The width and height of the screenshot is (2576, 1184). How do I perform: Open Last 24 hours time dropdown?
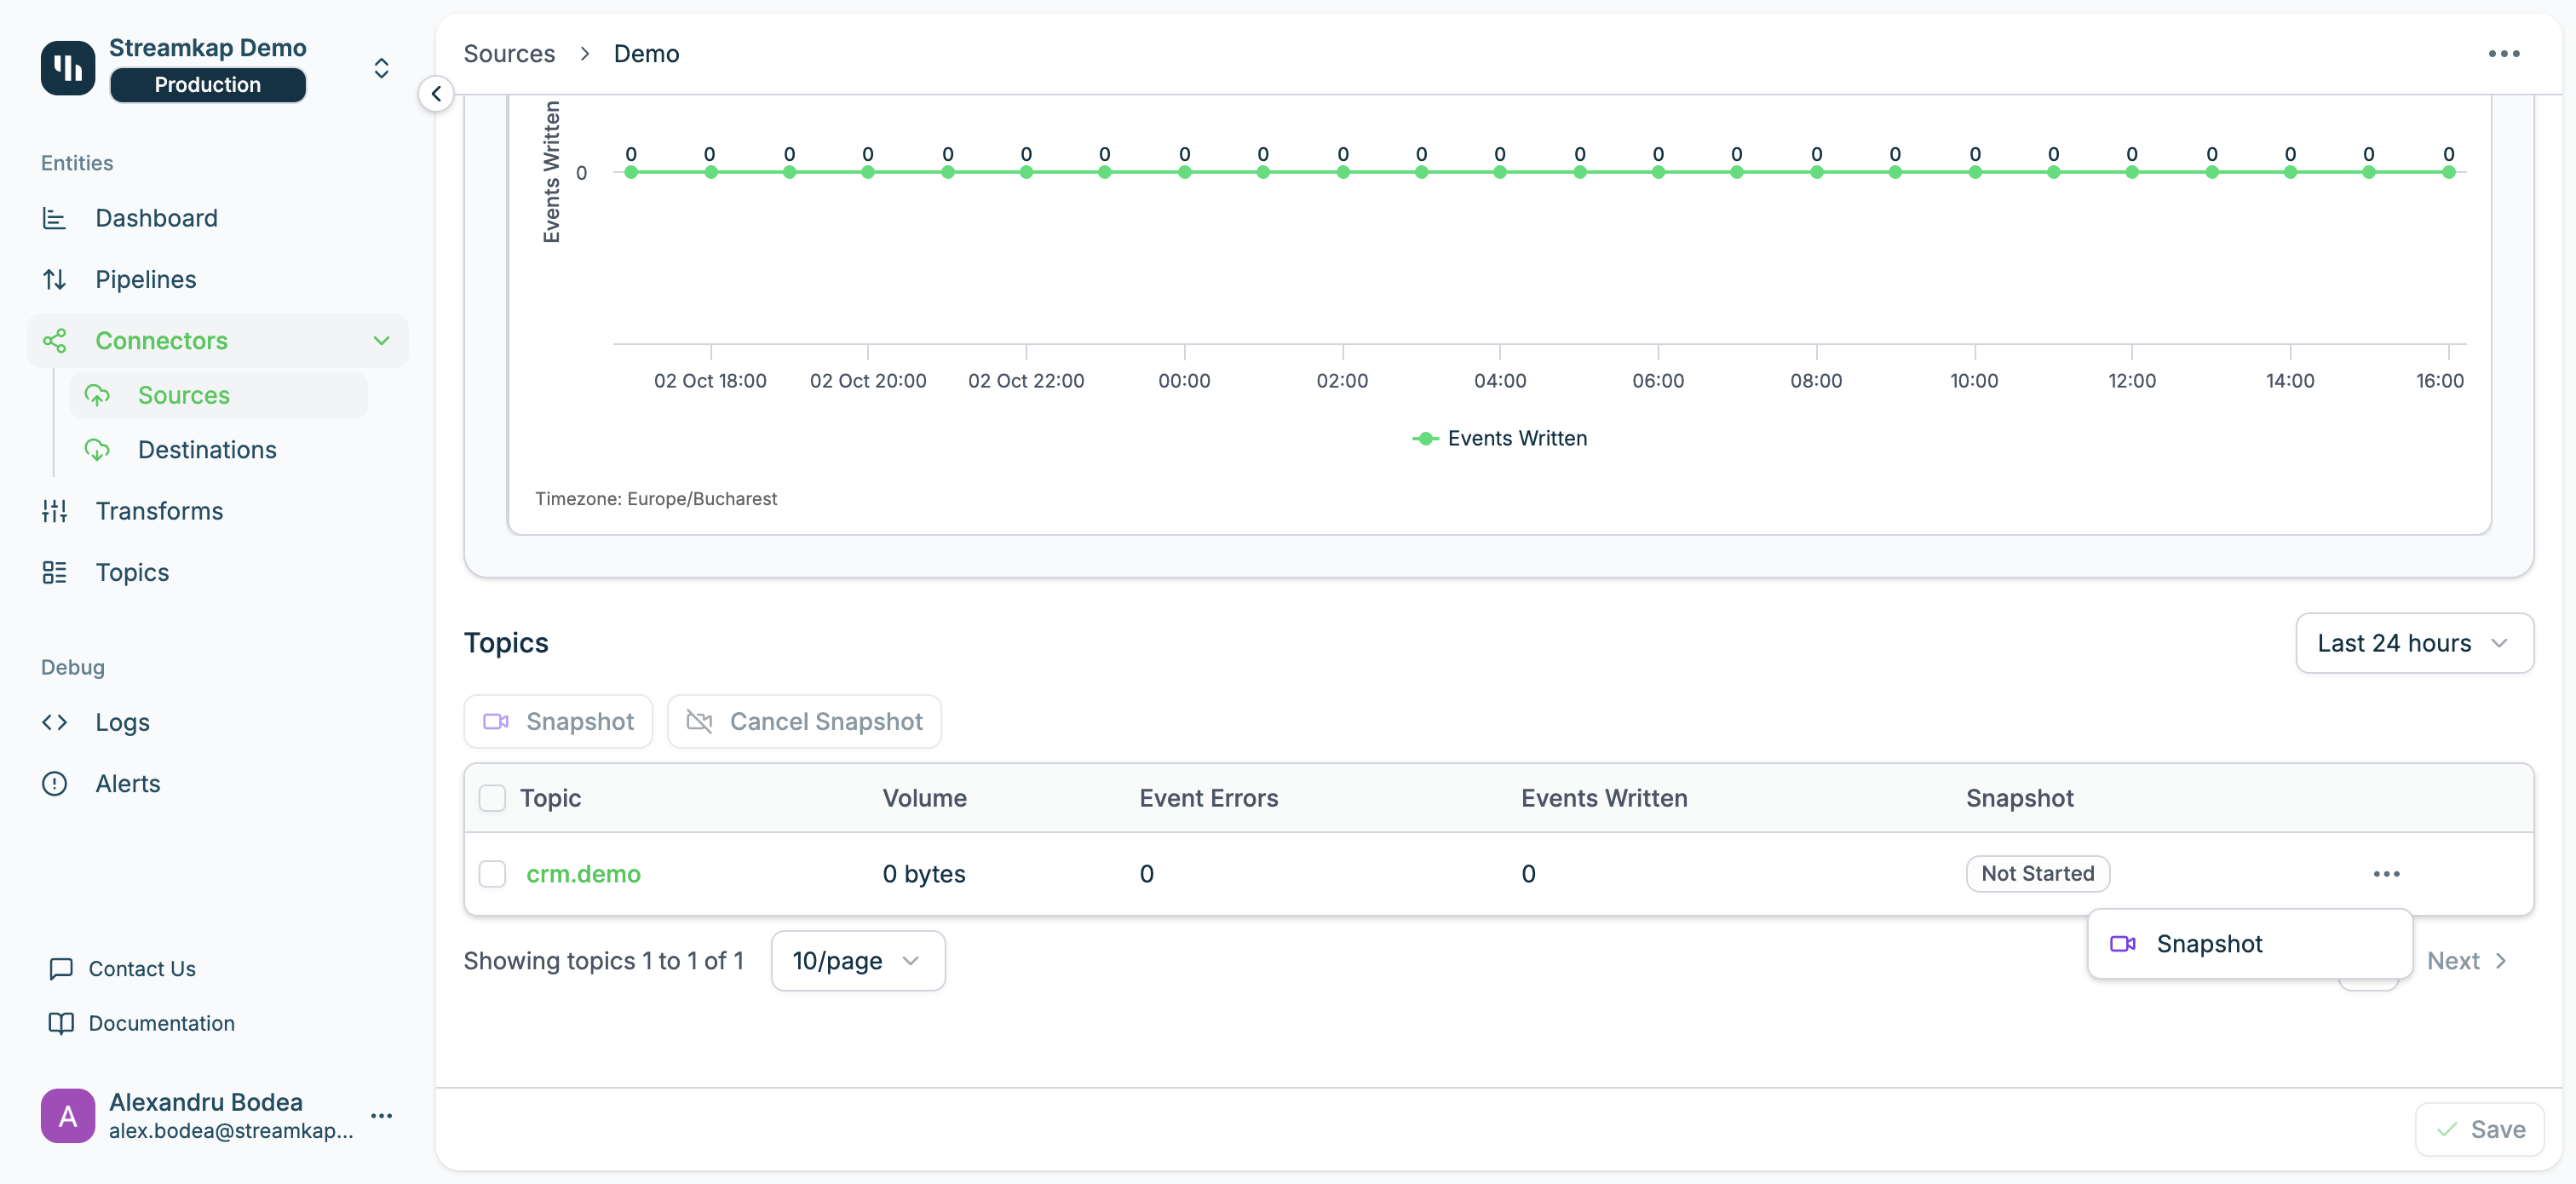click(2413, 643)
